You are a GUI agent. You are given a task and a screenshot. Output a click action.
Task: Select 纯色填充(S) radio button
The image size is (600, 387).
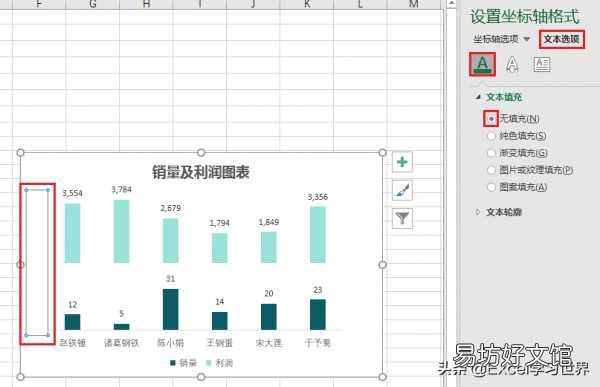[x=491, y=136]
